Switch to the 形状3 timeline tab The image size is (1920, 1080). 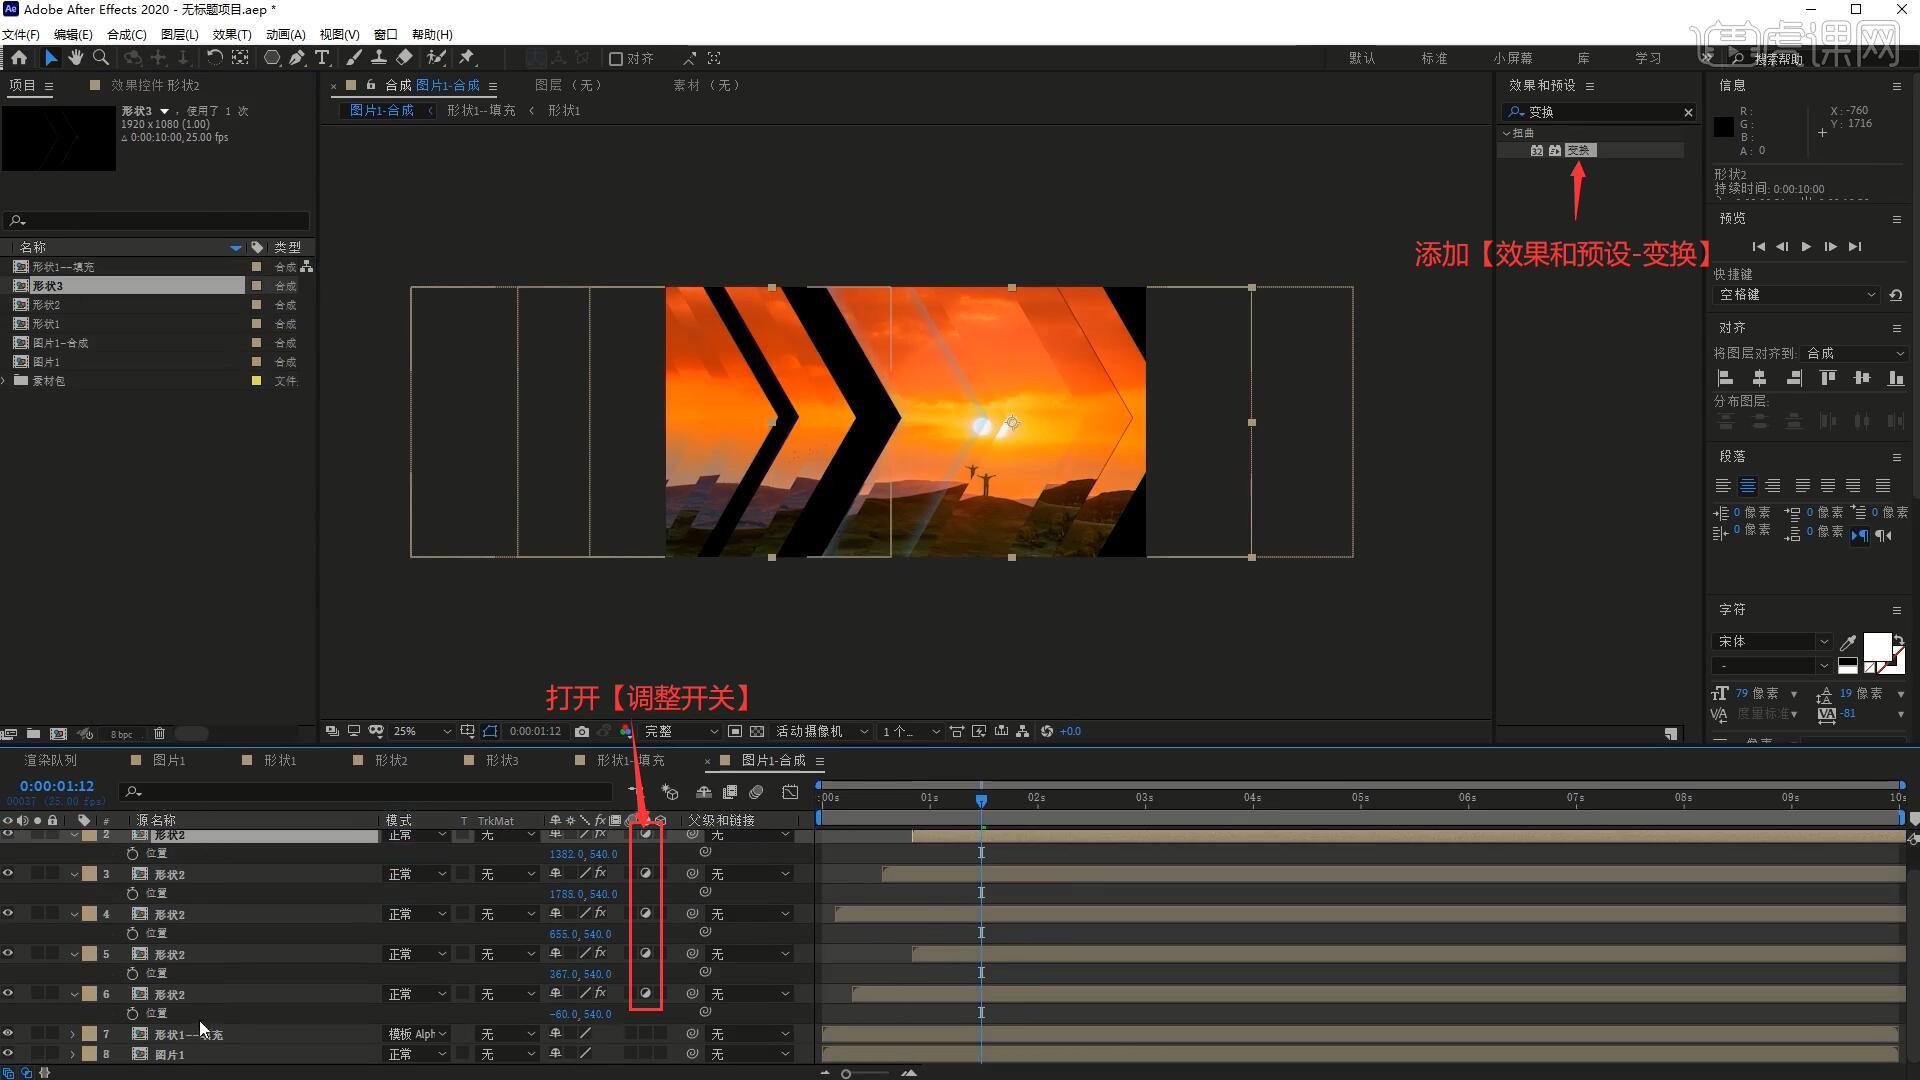[502, 761]
